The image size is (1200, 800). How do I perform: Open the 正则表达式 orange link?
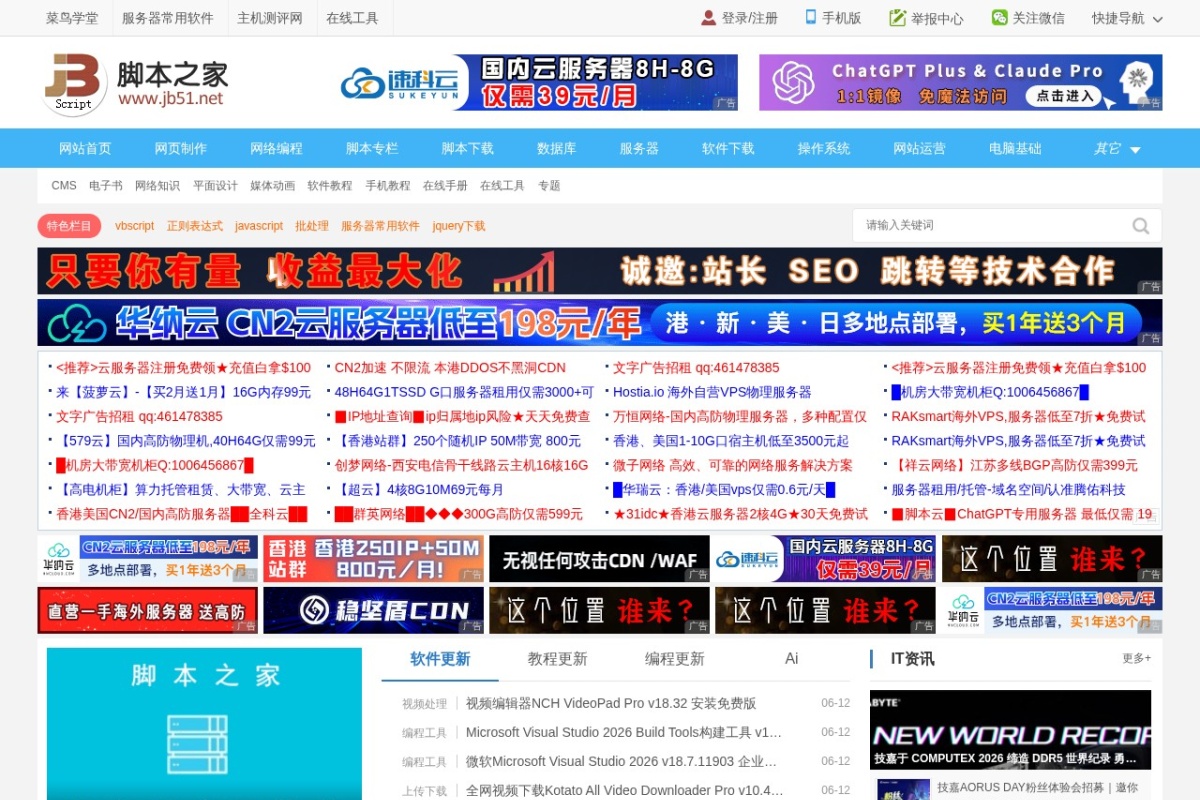click(195, 226)
